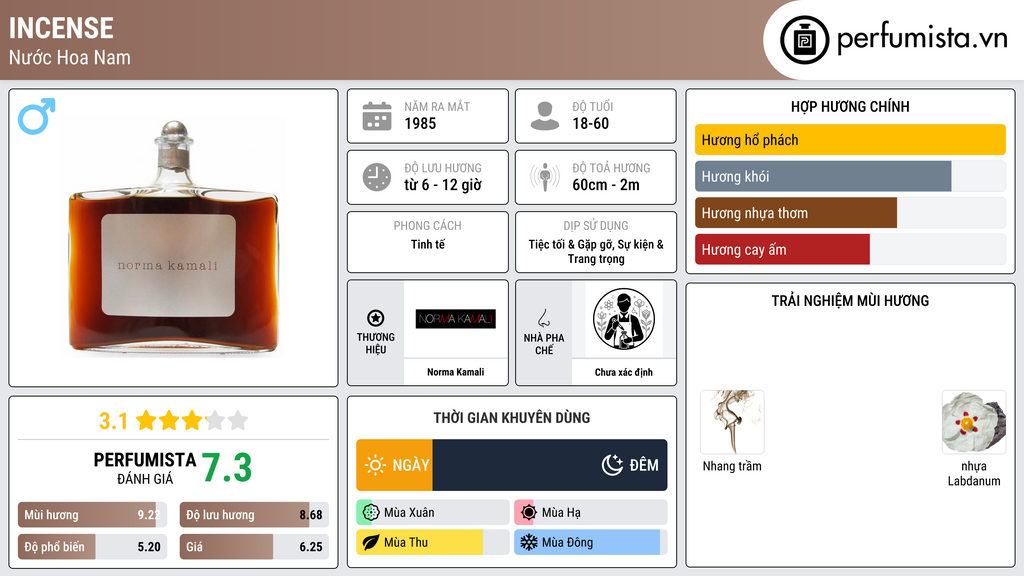Click the Norma Kamali brand name caption

point(456,372)
